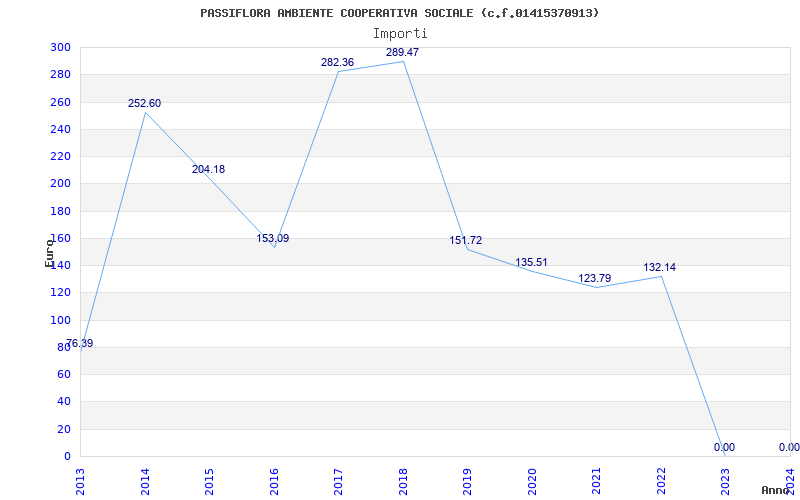The image size is (800, 500).
Task: Click the 300 y-axis tick label
Action: (60, 47)
